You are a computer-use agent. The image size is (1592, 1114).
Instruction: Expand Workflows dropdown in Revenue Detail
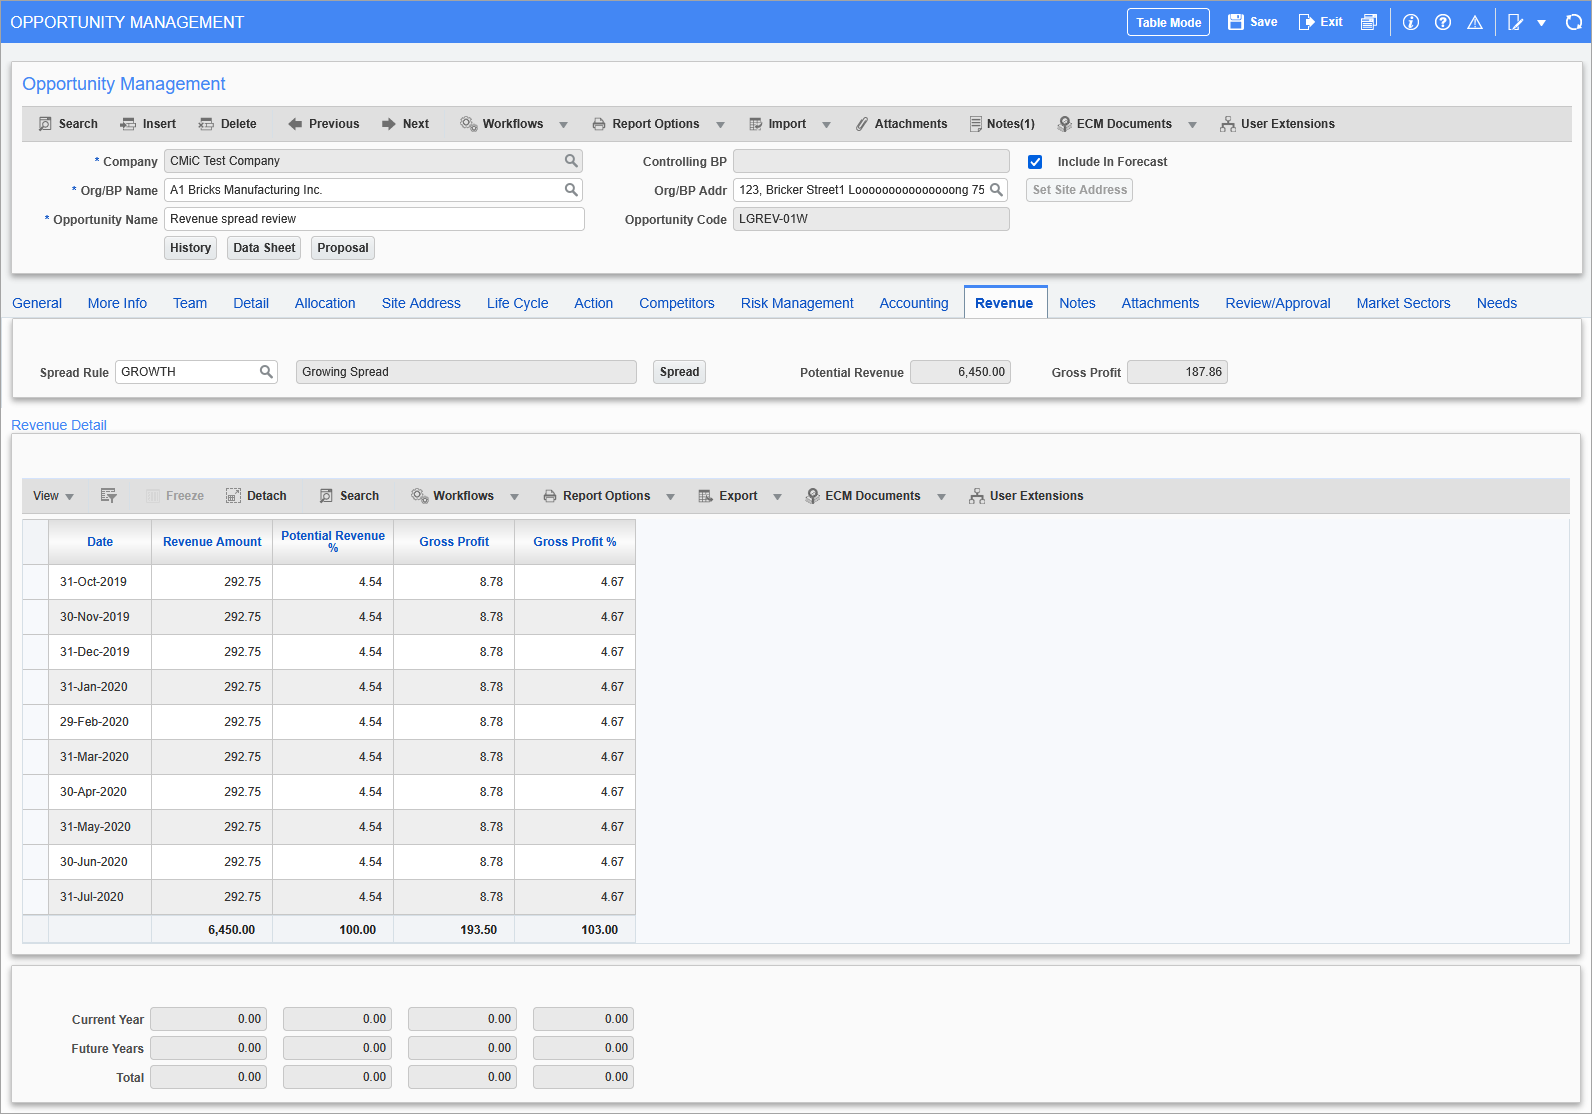[514, 497]
